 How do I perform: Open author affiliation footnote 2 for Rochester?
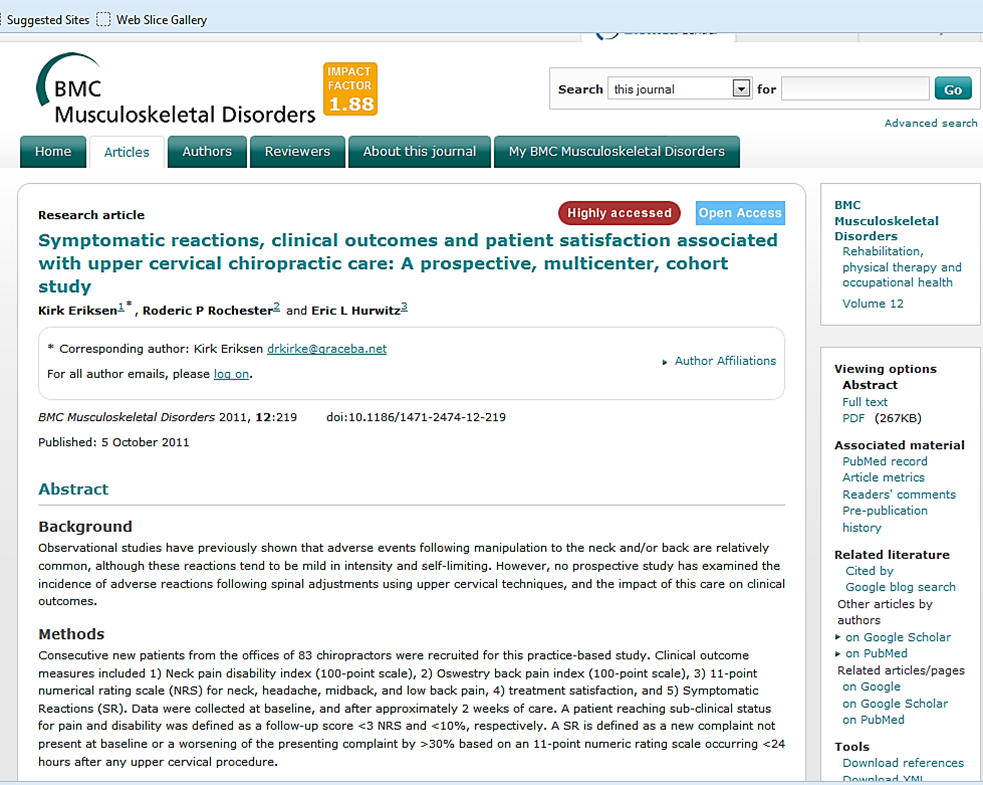tap(276, 306)
